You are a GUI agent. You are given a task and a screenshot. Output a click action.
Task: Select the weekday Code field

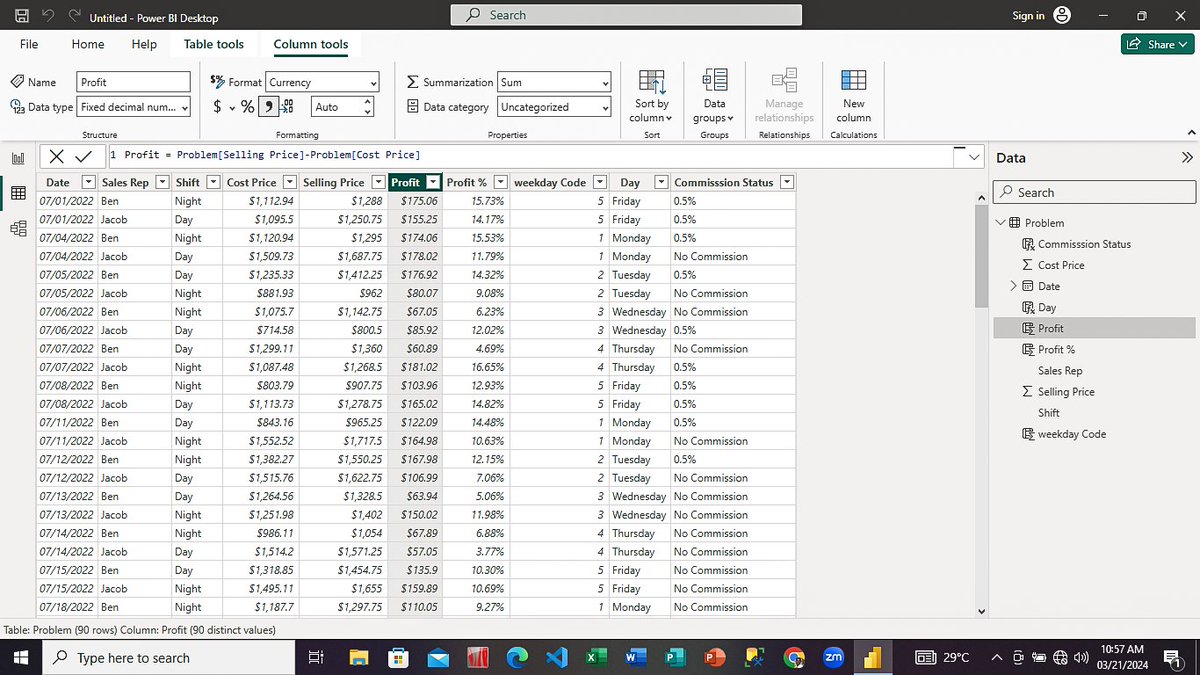(1072, 434)
